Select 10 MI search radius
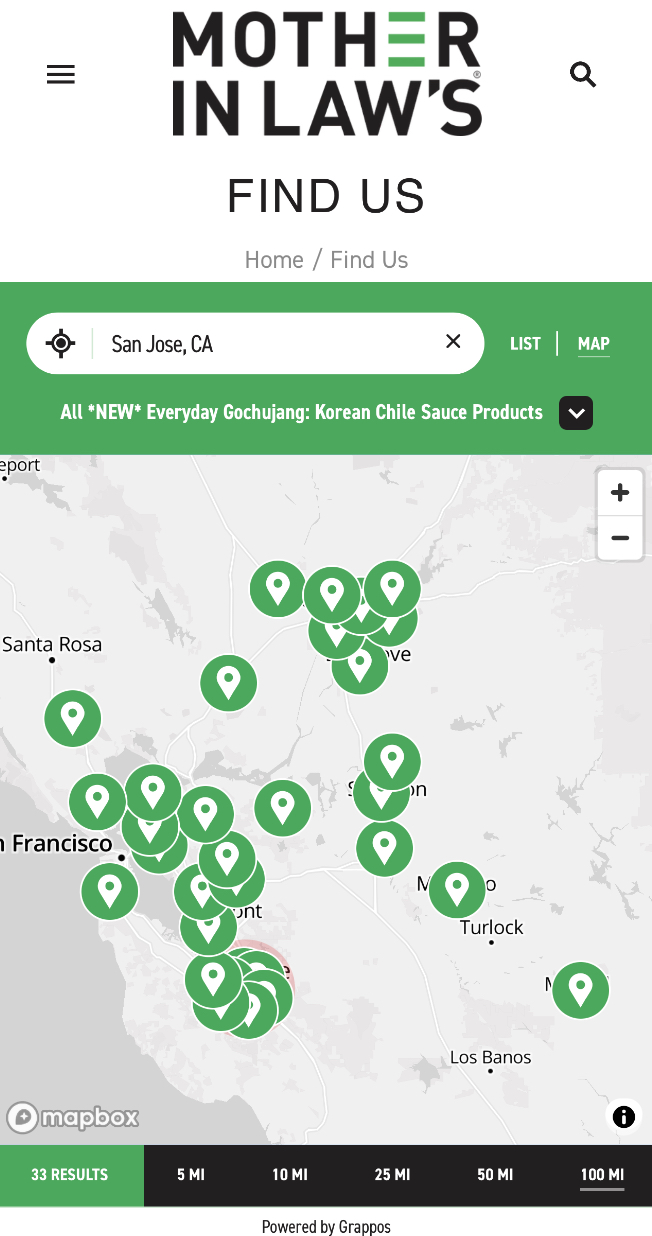This screenshot has width=652, height=1236. click(290, 1175)
